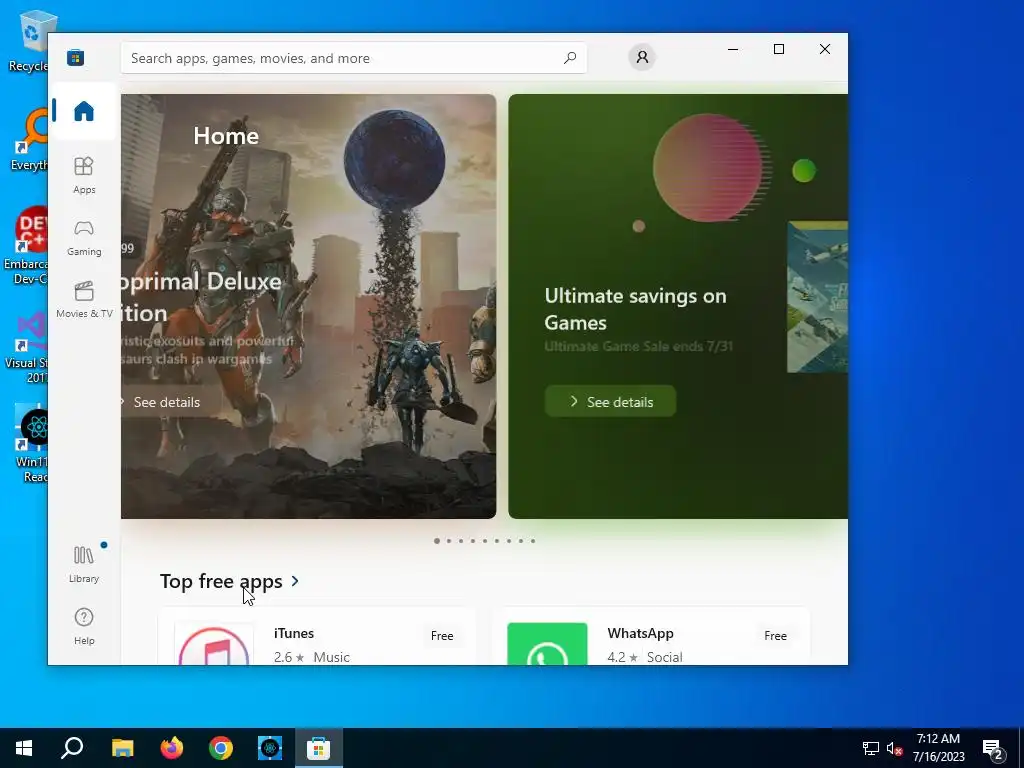Open the iTunes app listing
The image size is (1024, 768).
coord(317,637)
